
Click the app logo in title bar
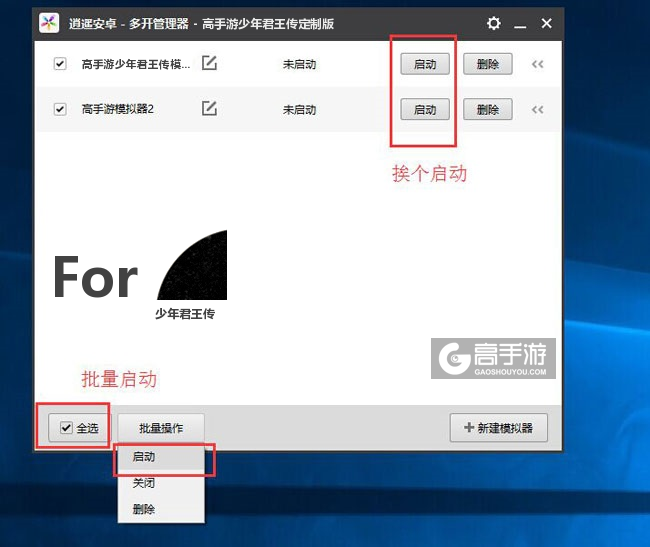coord(49,23)
